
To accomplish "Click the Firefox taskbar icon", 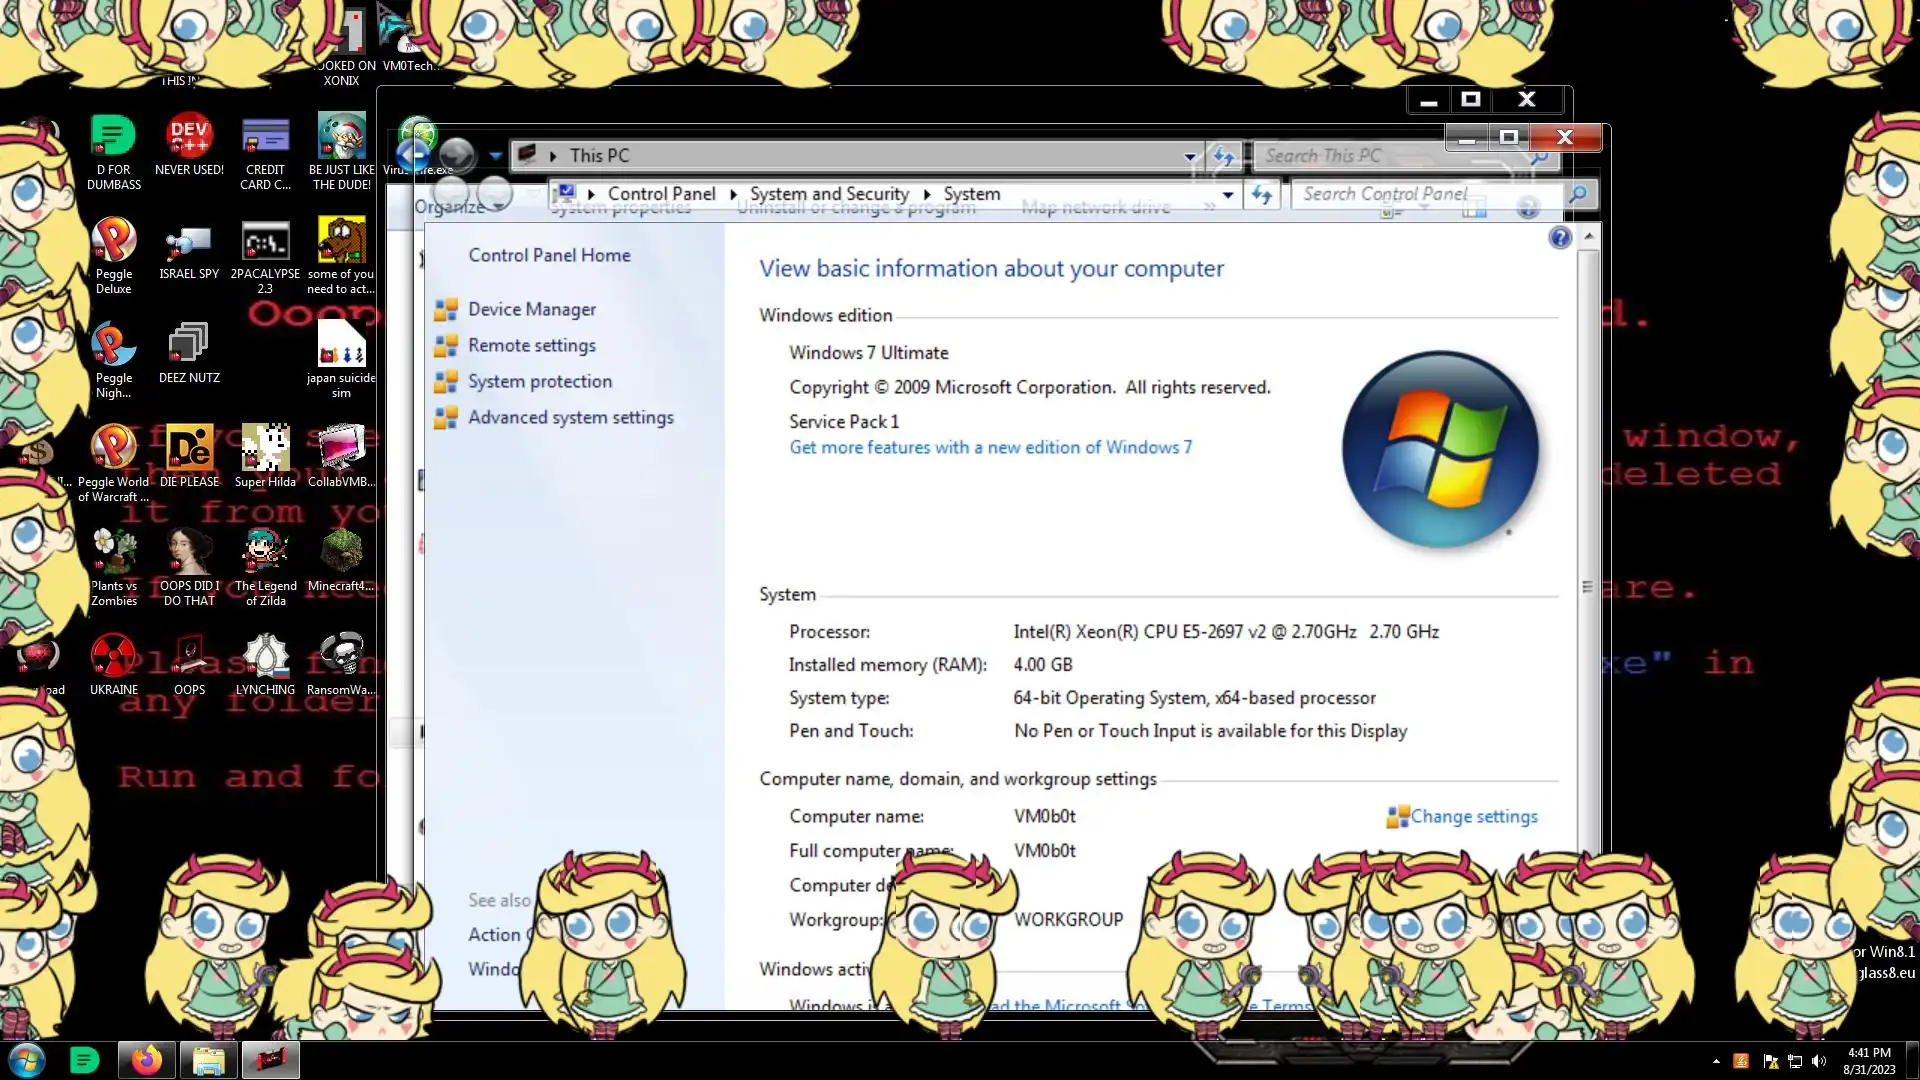I will coord(147,1060).
